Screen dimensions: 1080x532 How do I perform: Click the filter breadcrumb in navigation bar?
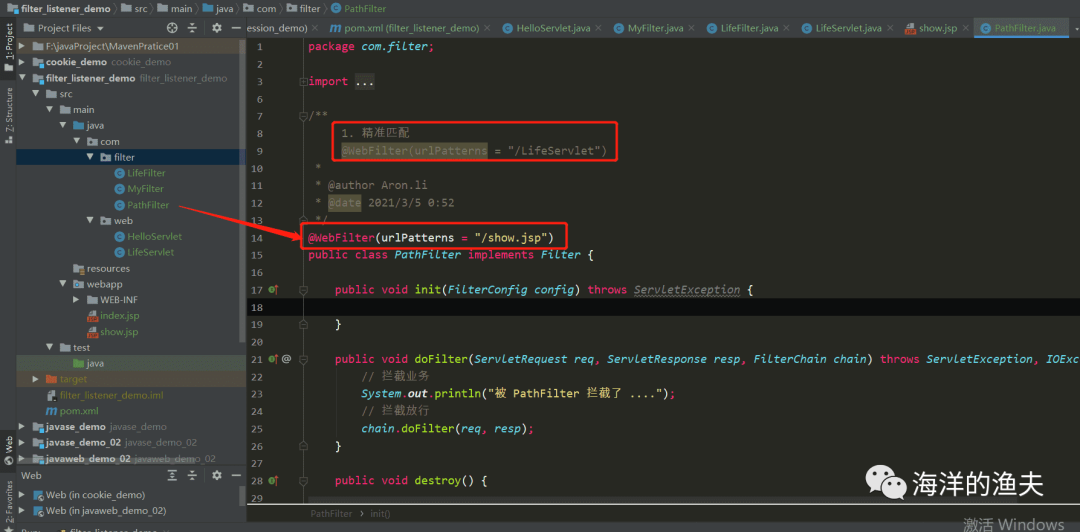click(x=304, y=9)
